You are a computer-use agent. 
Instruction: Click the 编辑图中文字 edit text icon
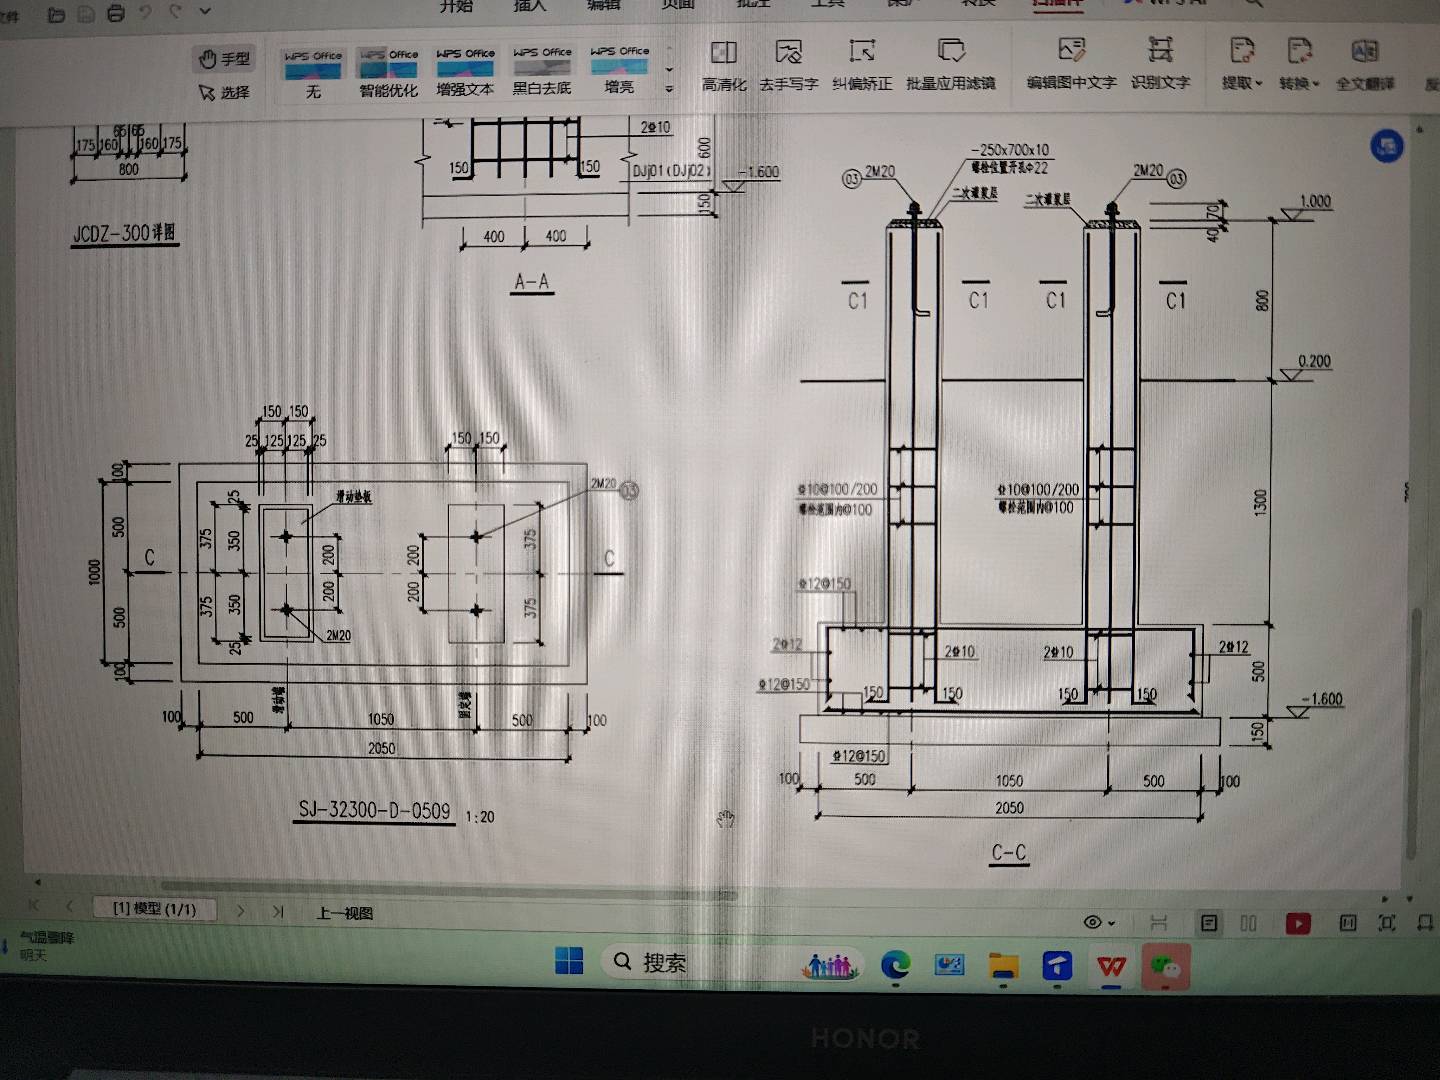[x=1071, y=65]
